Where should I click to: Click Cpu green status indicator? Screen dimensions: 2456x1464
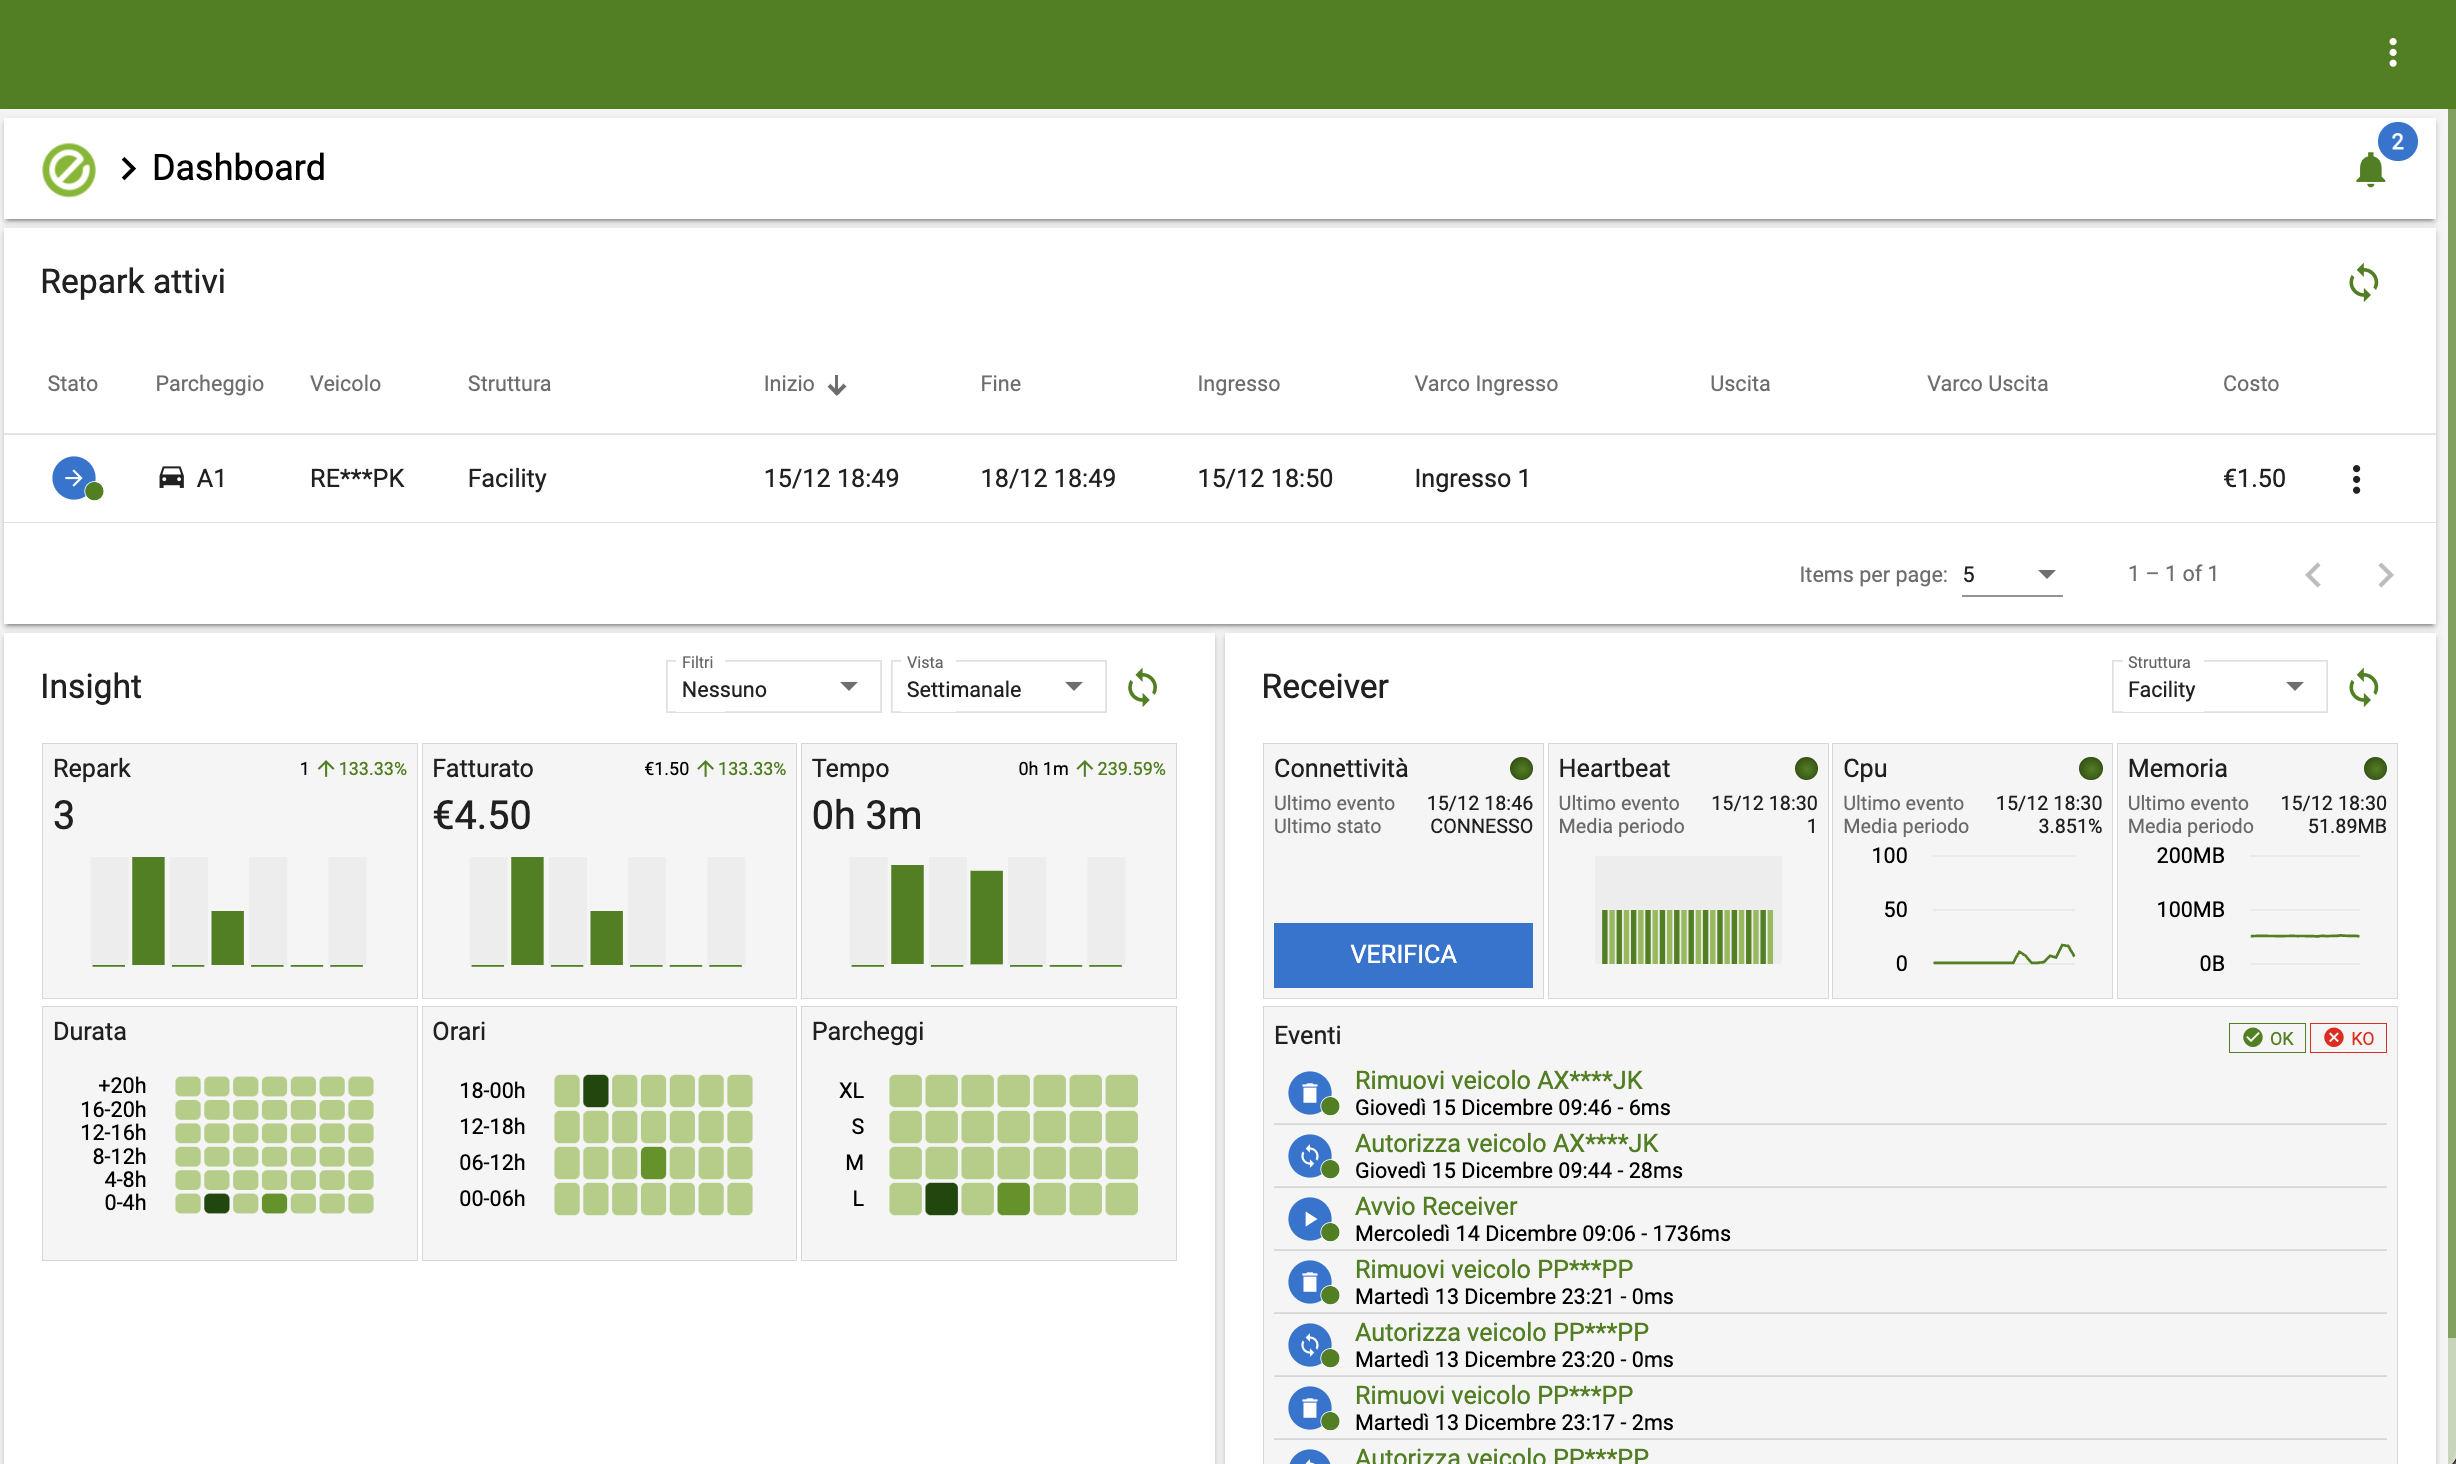click(2090, 768)
